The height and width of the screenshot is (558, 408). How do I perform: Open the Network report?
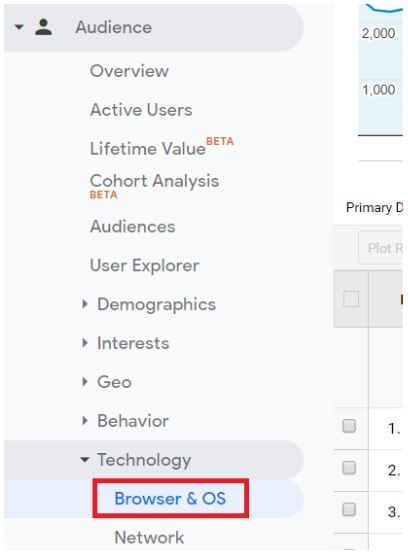(x=149, y=537)
